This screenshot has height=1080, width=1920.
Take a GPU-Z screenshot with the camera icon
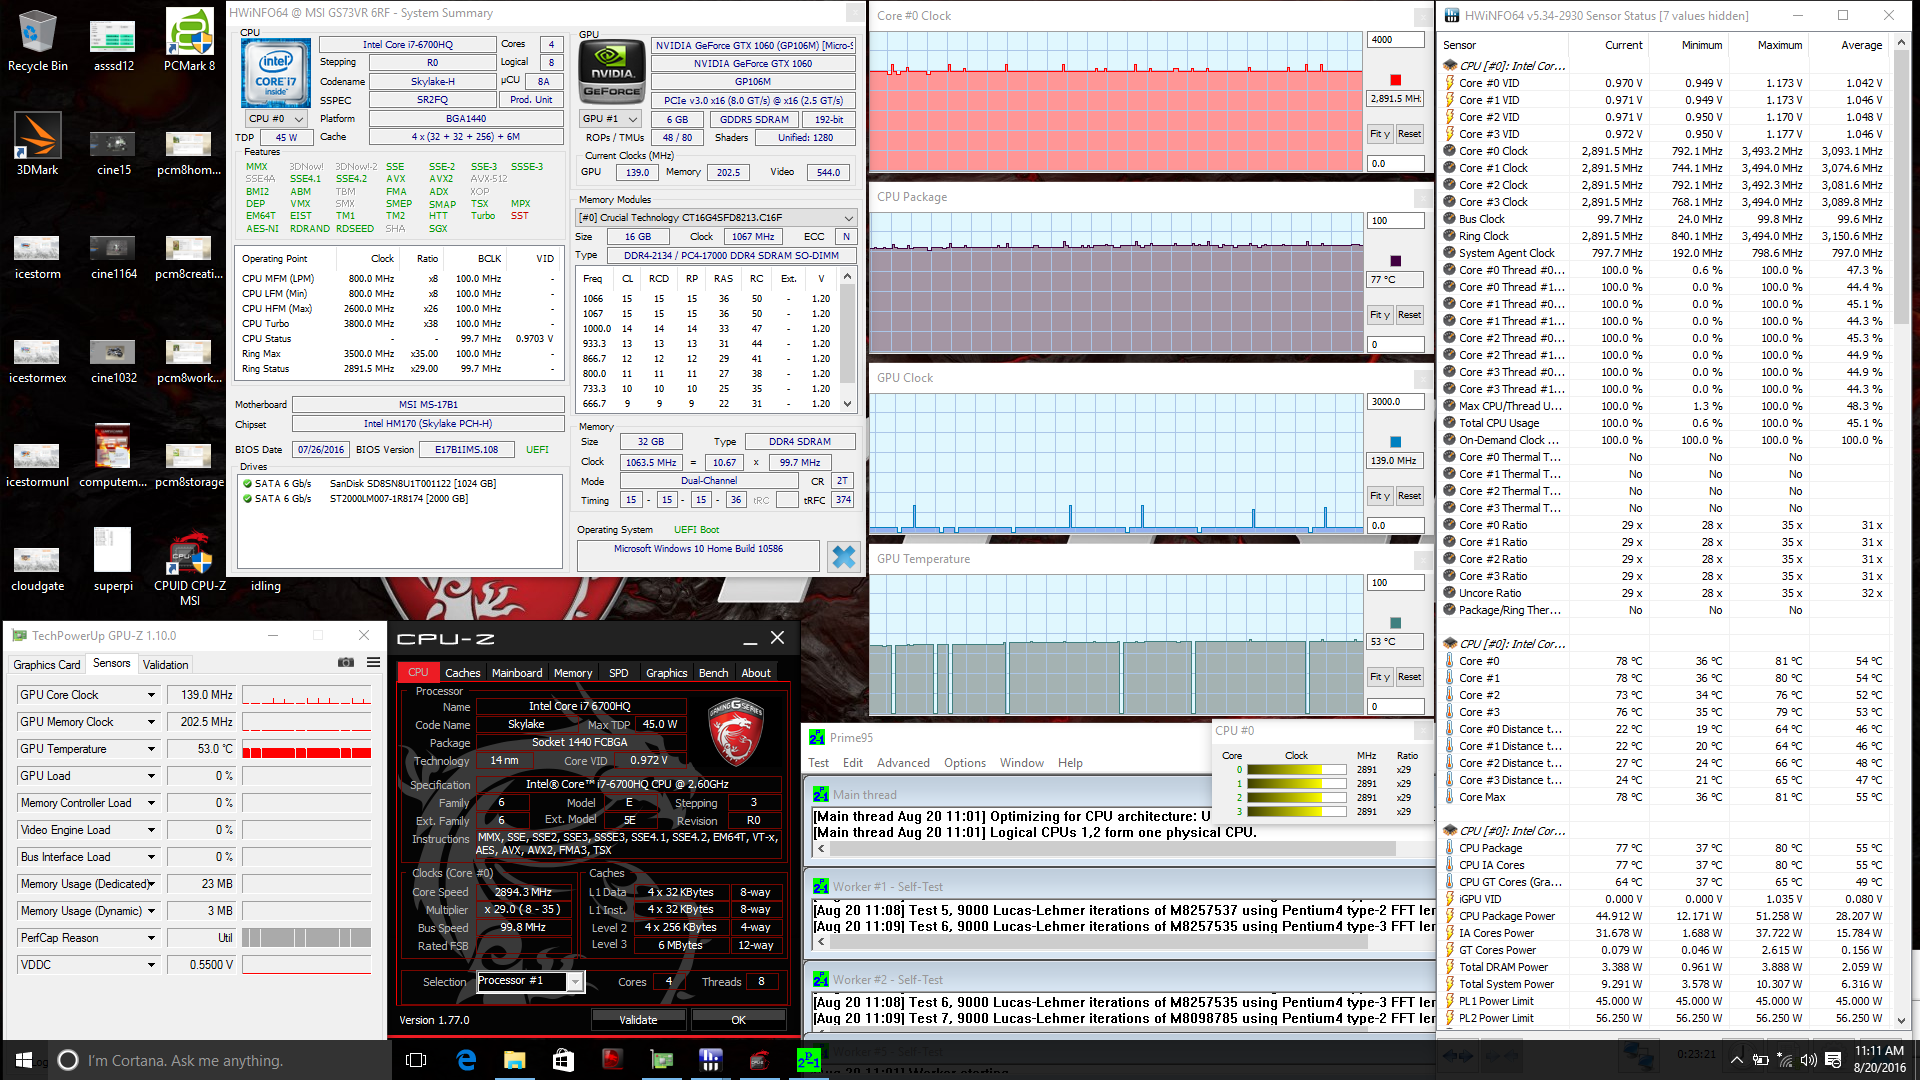345,662
